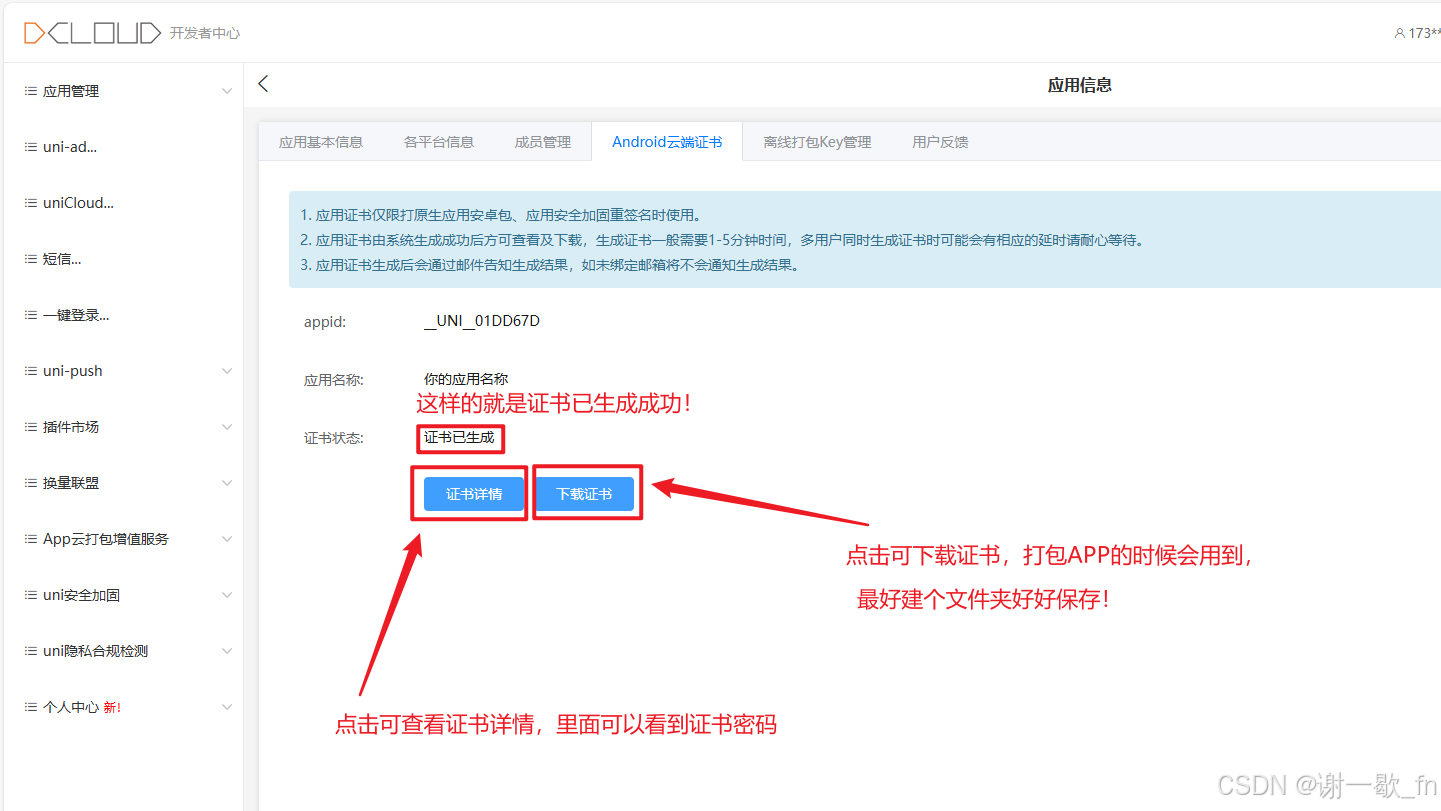1441x811 pixels.
Task: Click the 应用名称: field label
Action: pyautogui.click(x=334, y=380)
